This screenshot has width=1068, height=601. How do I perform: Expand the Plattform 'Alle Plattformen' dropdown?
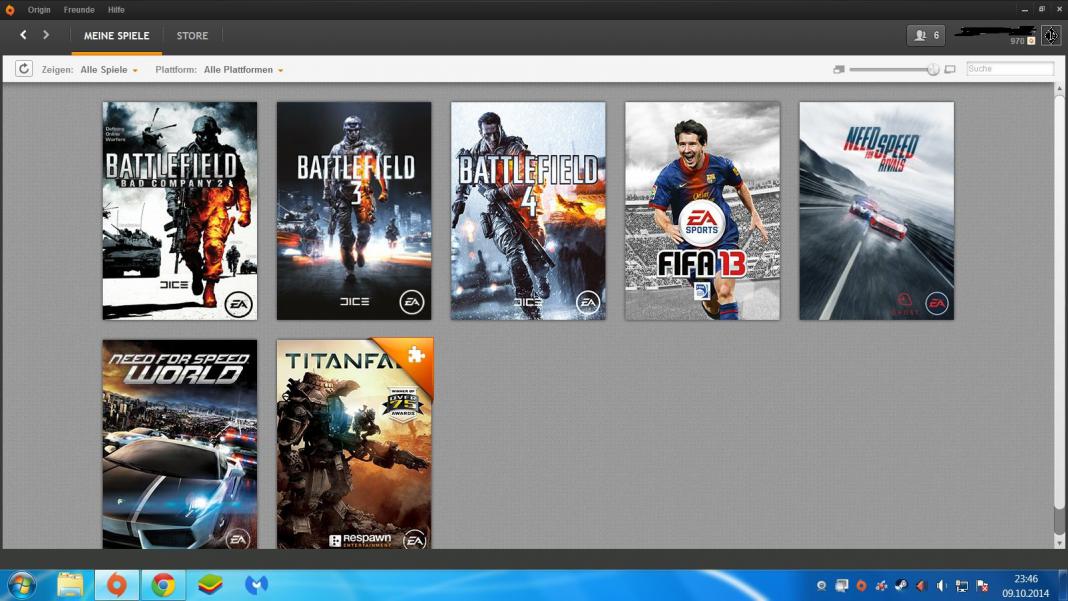(243, 70)
